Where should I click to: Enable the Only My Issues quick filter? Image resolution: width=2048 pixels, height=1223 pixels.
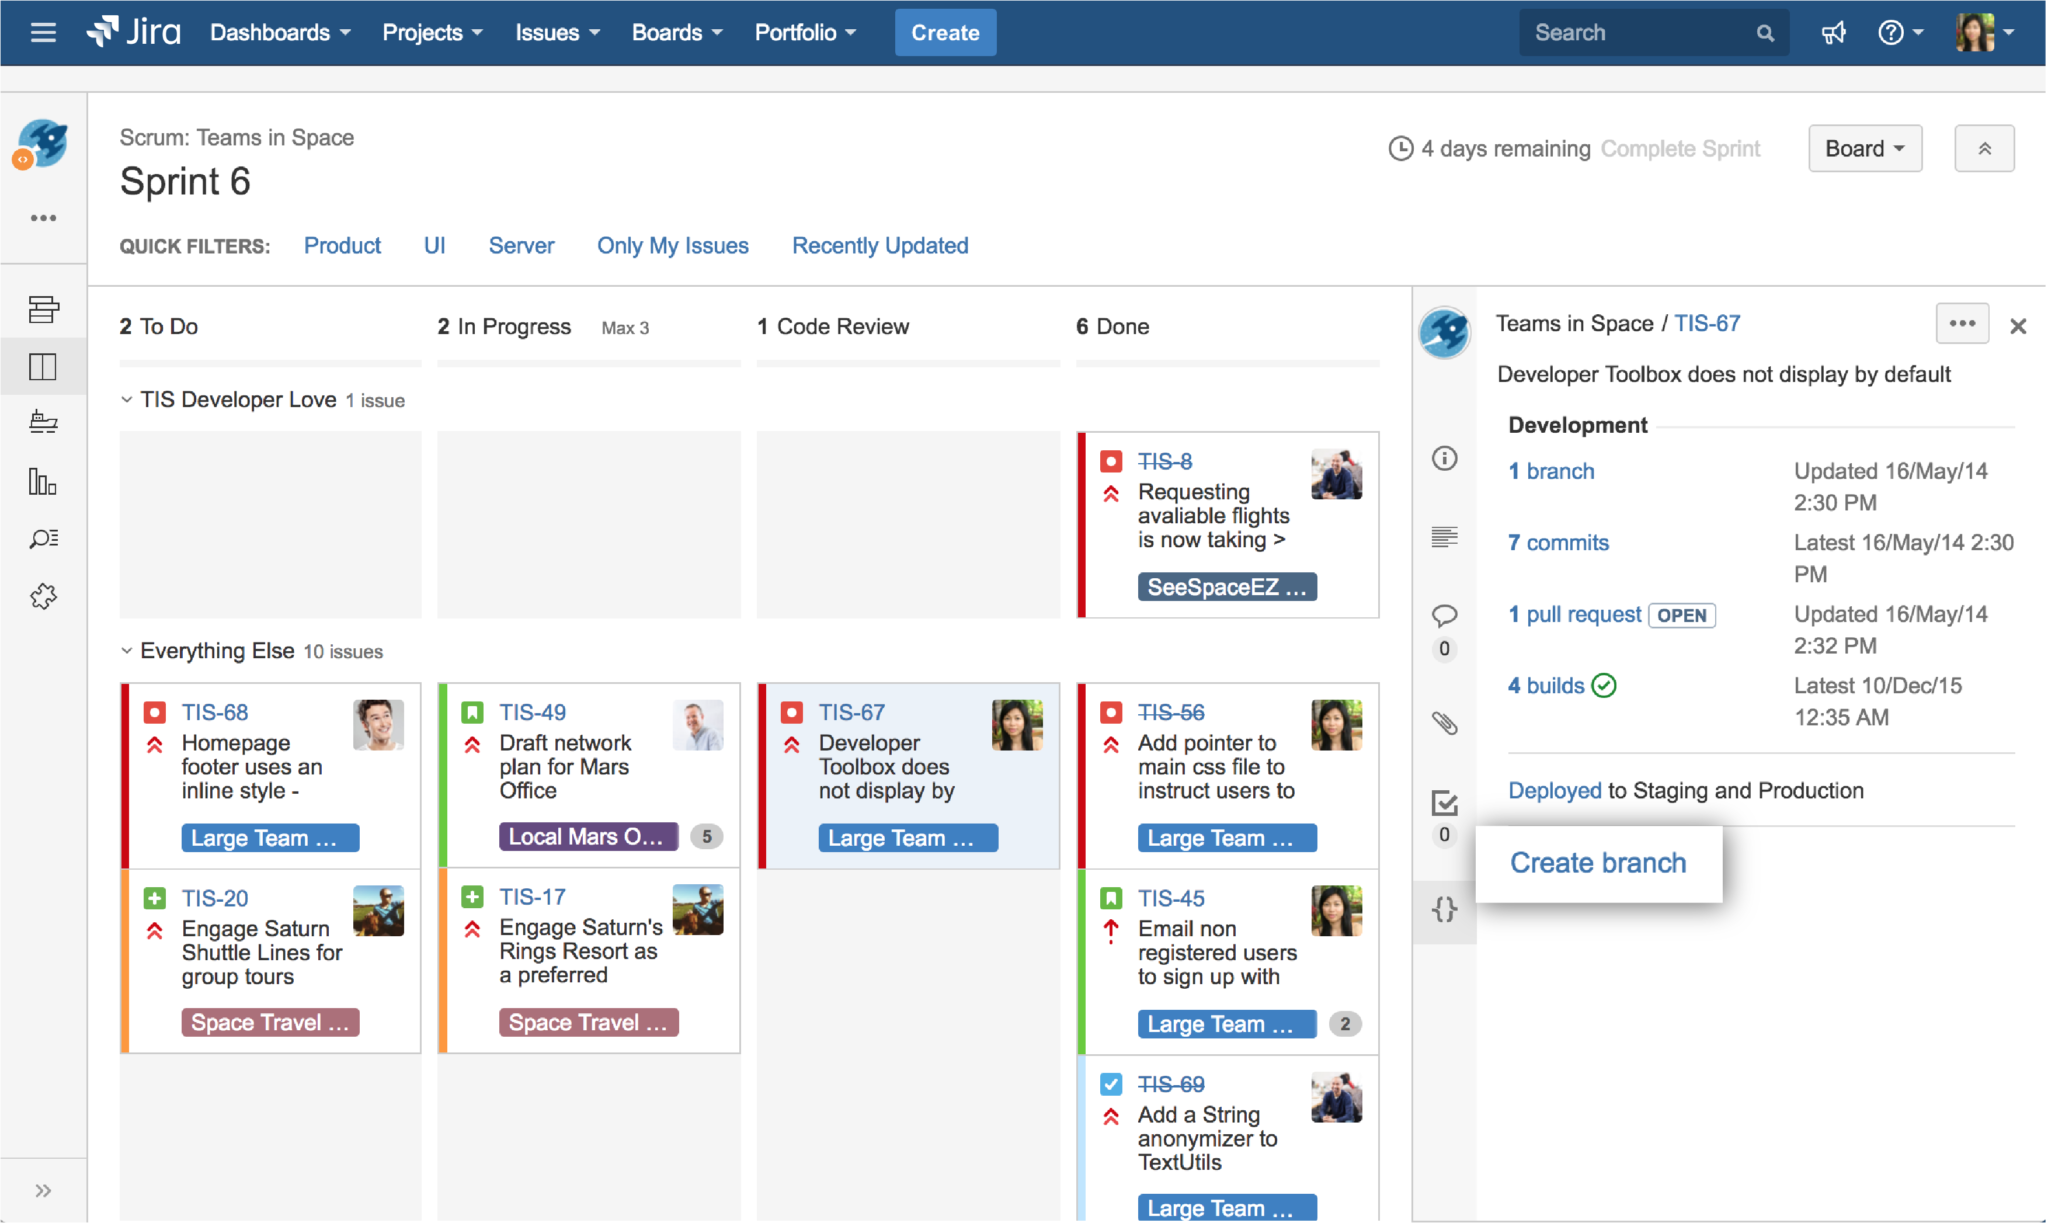(672, 245)
